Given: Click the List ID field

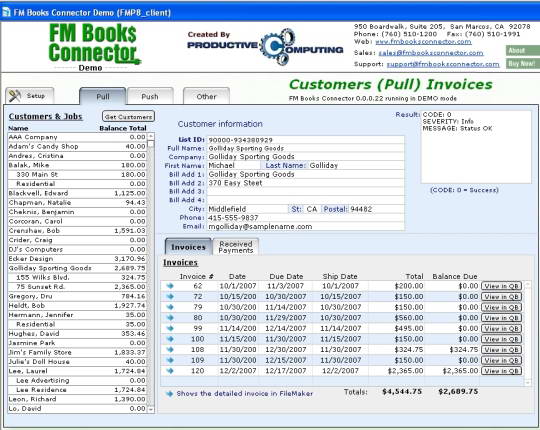Looking at the screenshot, I should pos(305,140).
